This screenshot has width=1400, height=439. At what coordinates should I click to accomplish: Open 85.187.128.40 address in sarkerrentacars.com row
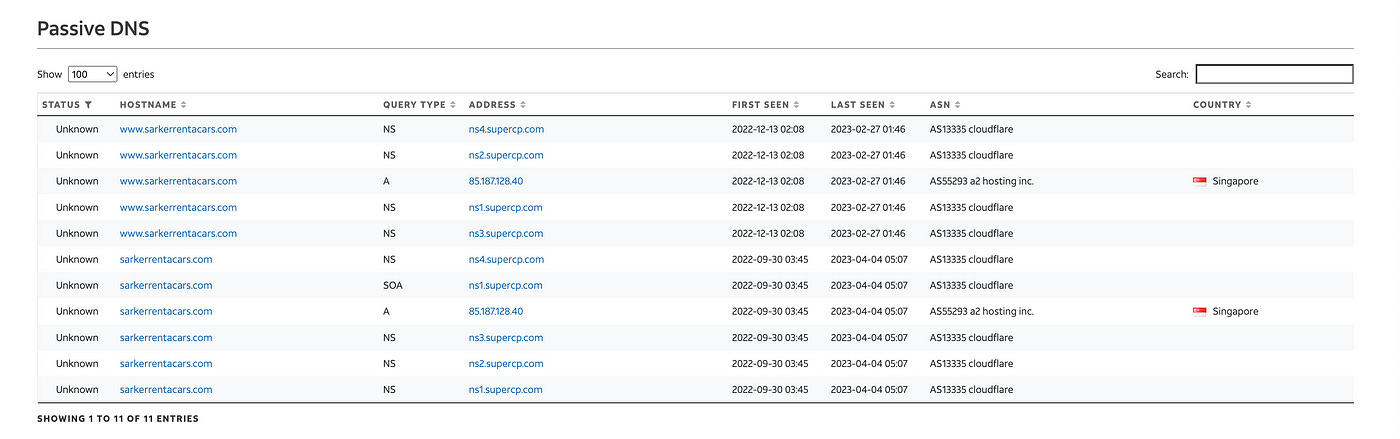pyautogui.click(x=496, y=311)
